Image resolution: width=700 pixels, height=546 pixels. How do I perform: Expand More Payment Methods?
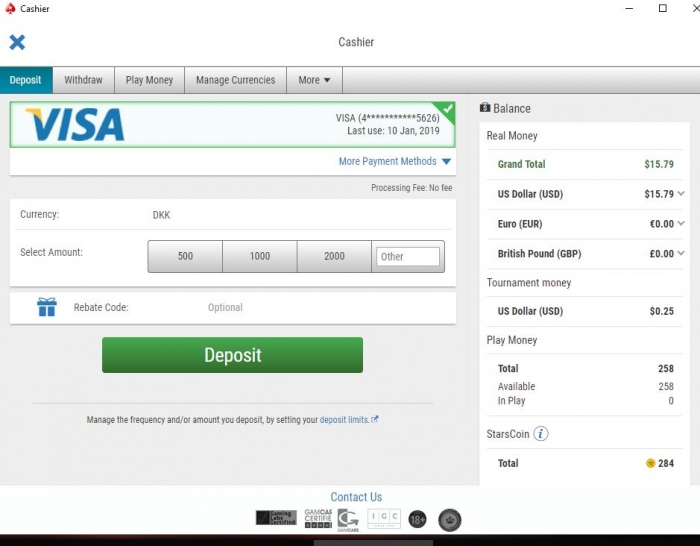point(395,161)
